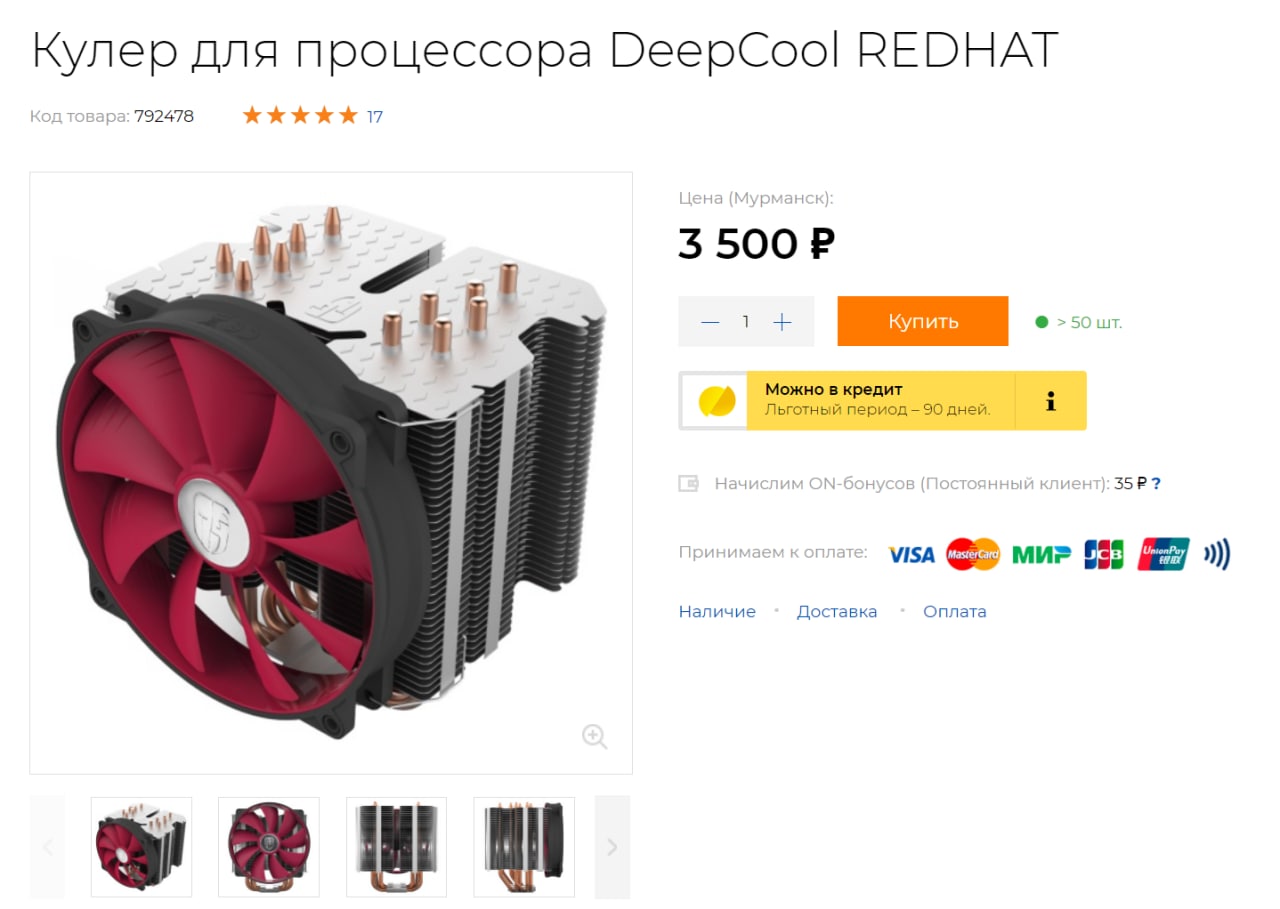Show previous thumbnails with left arrow
Viewport: 1280px width, 909px height.
click(47, 847)
